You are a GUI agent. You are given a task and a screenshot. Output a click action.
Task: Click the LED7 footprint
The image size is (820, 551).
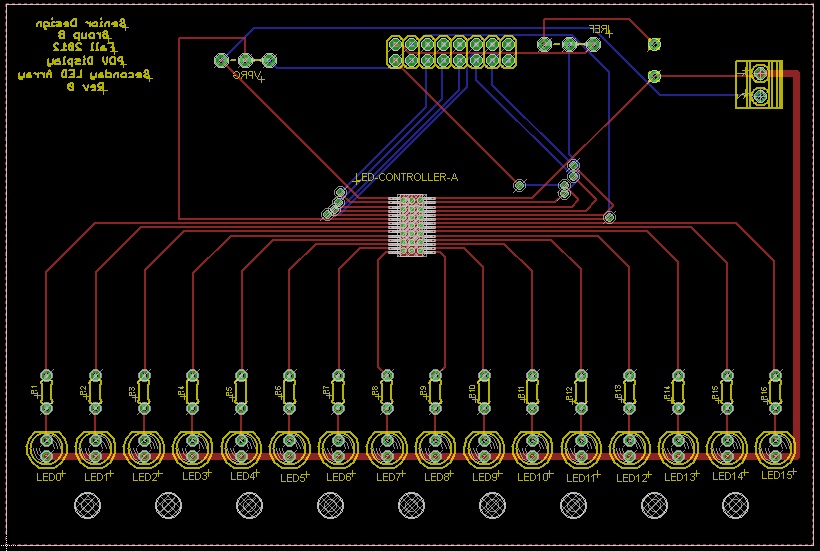(385, 447)
